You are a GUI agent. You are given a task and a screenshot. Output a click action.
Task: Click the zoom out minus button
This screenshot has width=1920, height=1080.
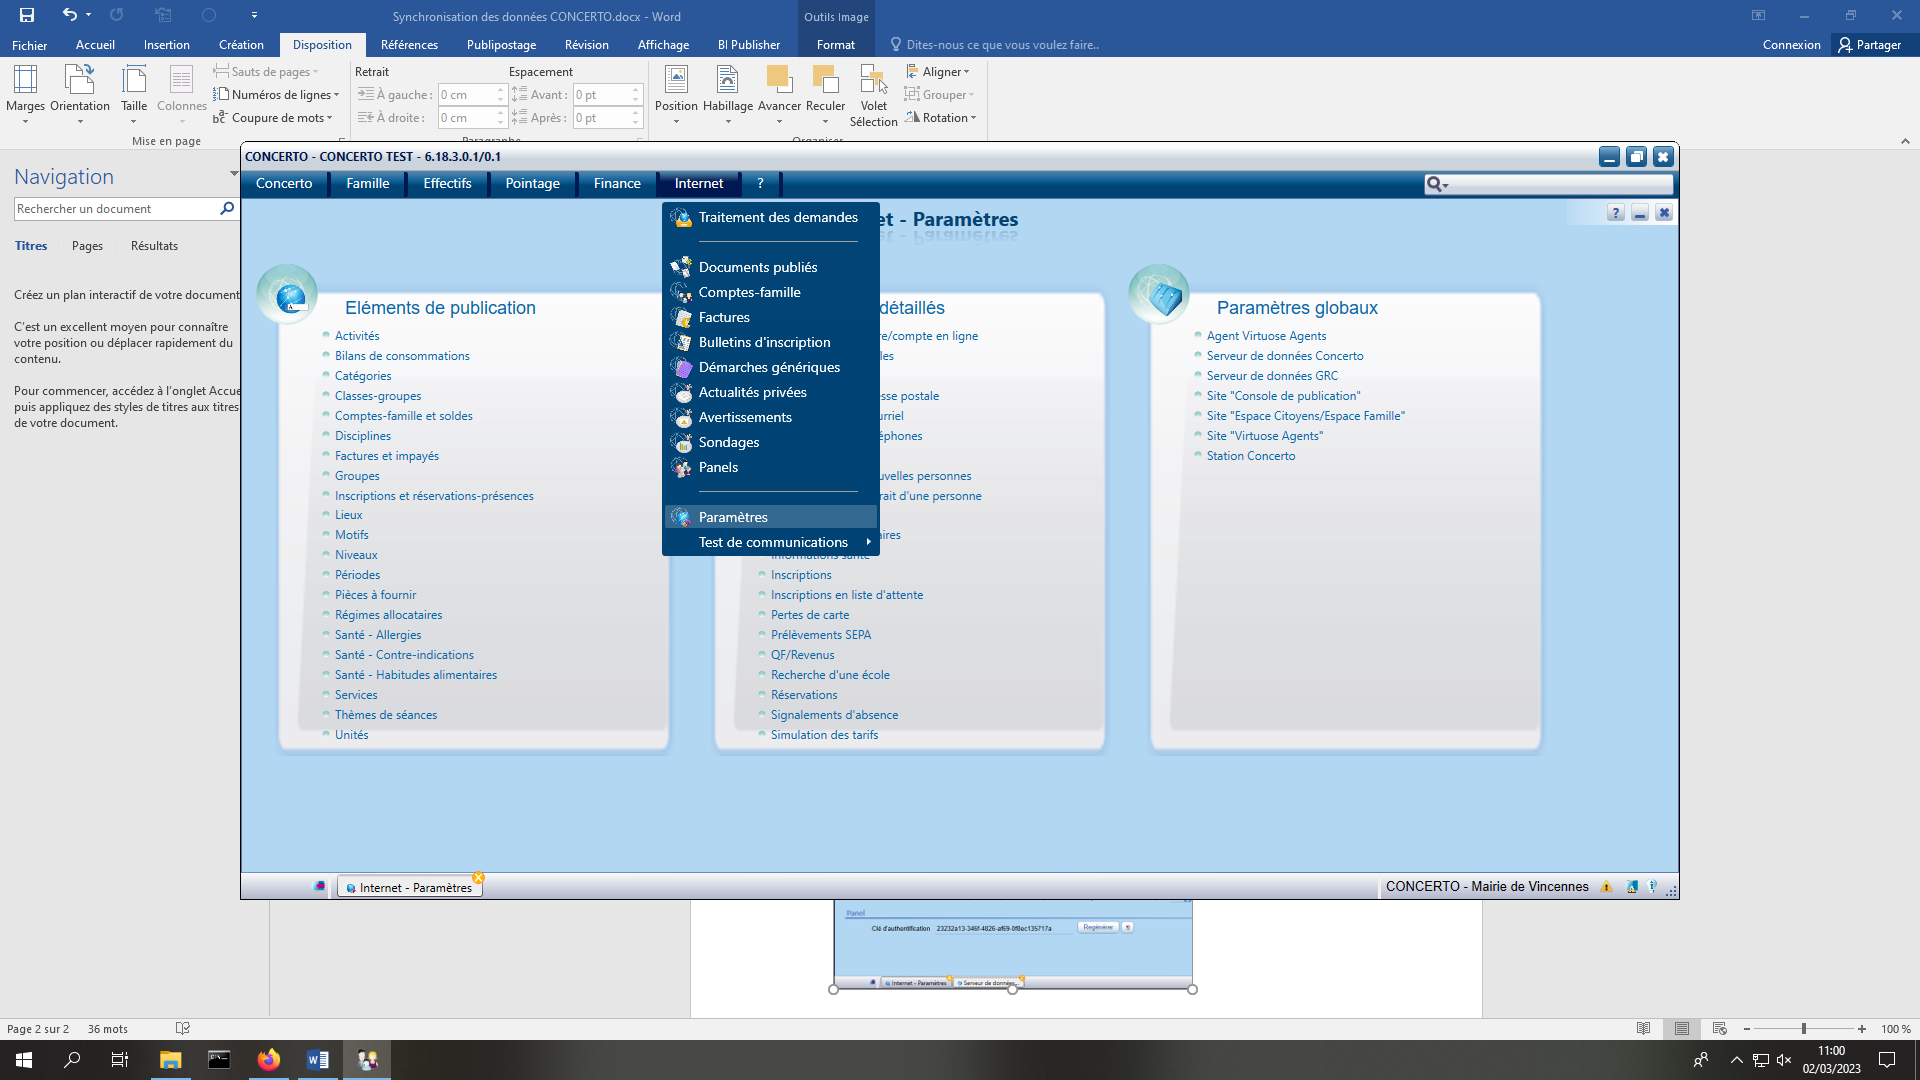pyautogui.click(x=1747, y=1029)
